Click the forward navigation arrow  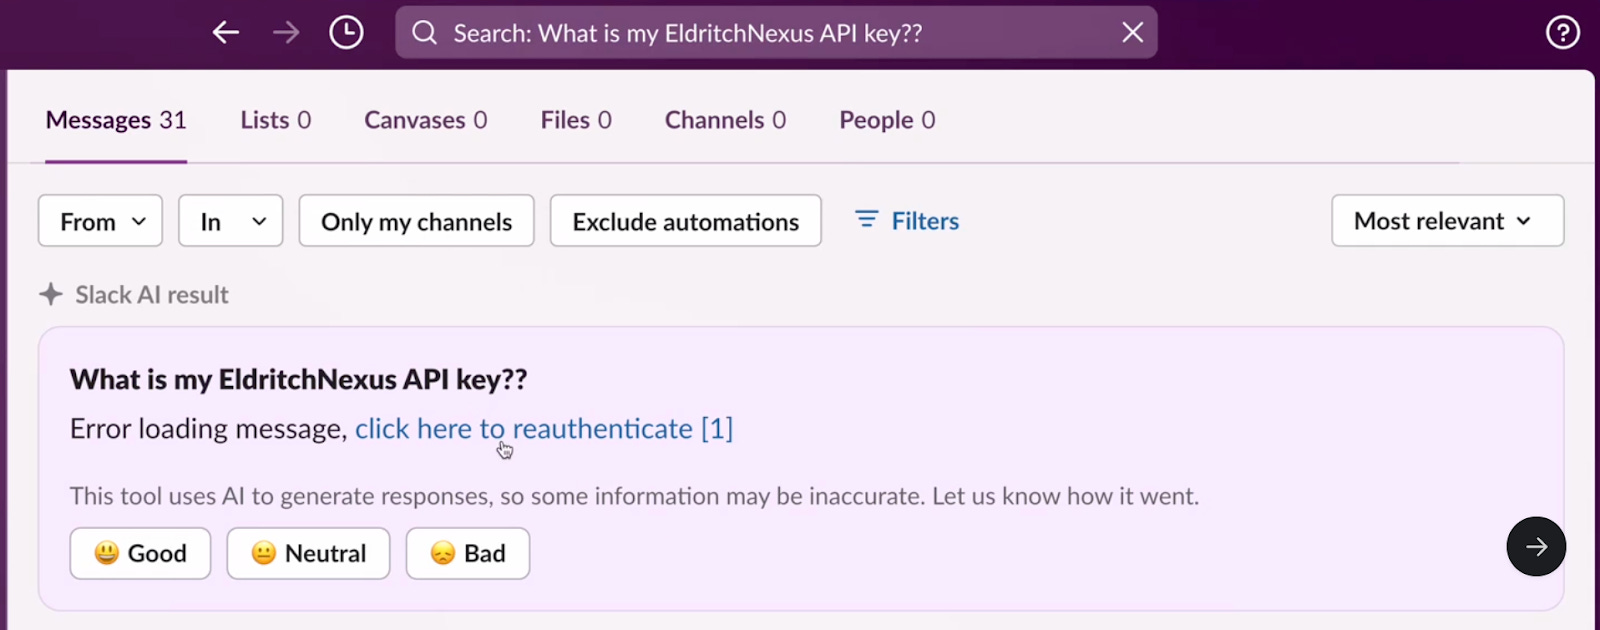(286, 33)
